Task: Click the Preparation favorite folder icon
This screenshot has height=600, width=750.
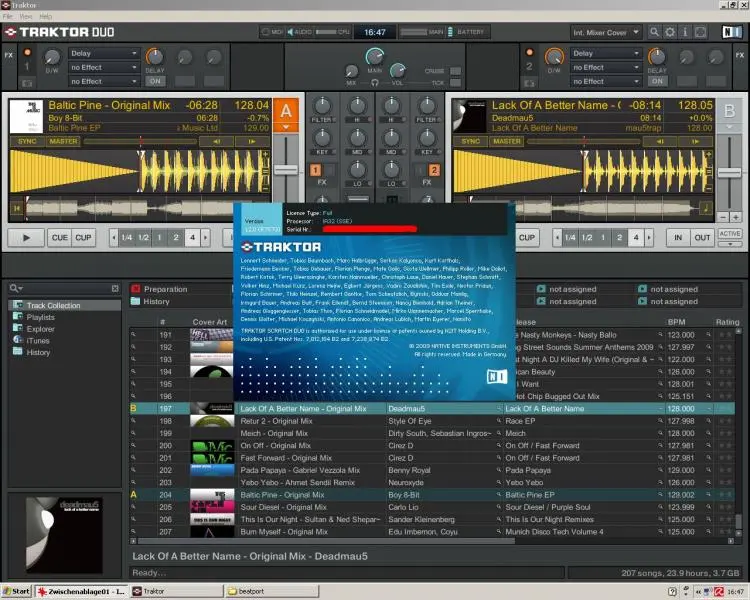Action: pos(136,289)
